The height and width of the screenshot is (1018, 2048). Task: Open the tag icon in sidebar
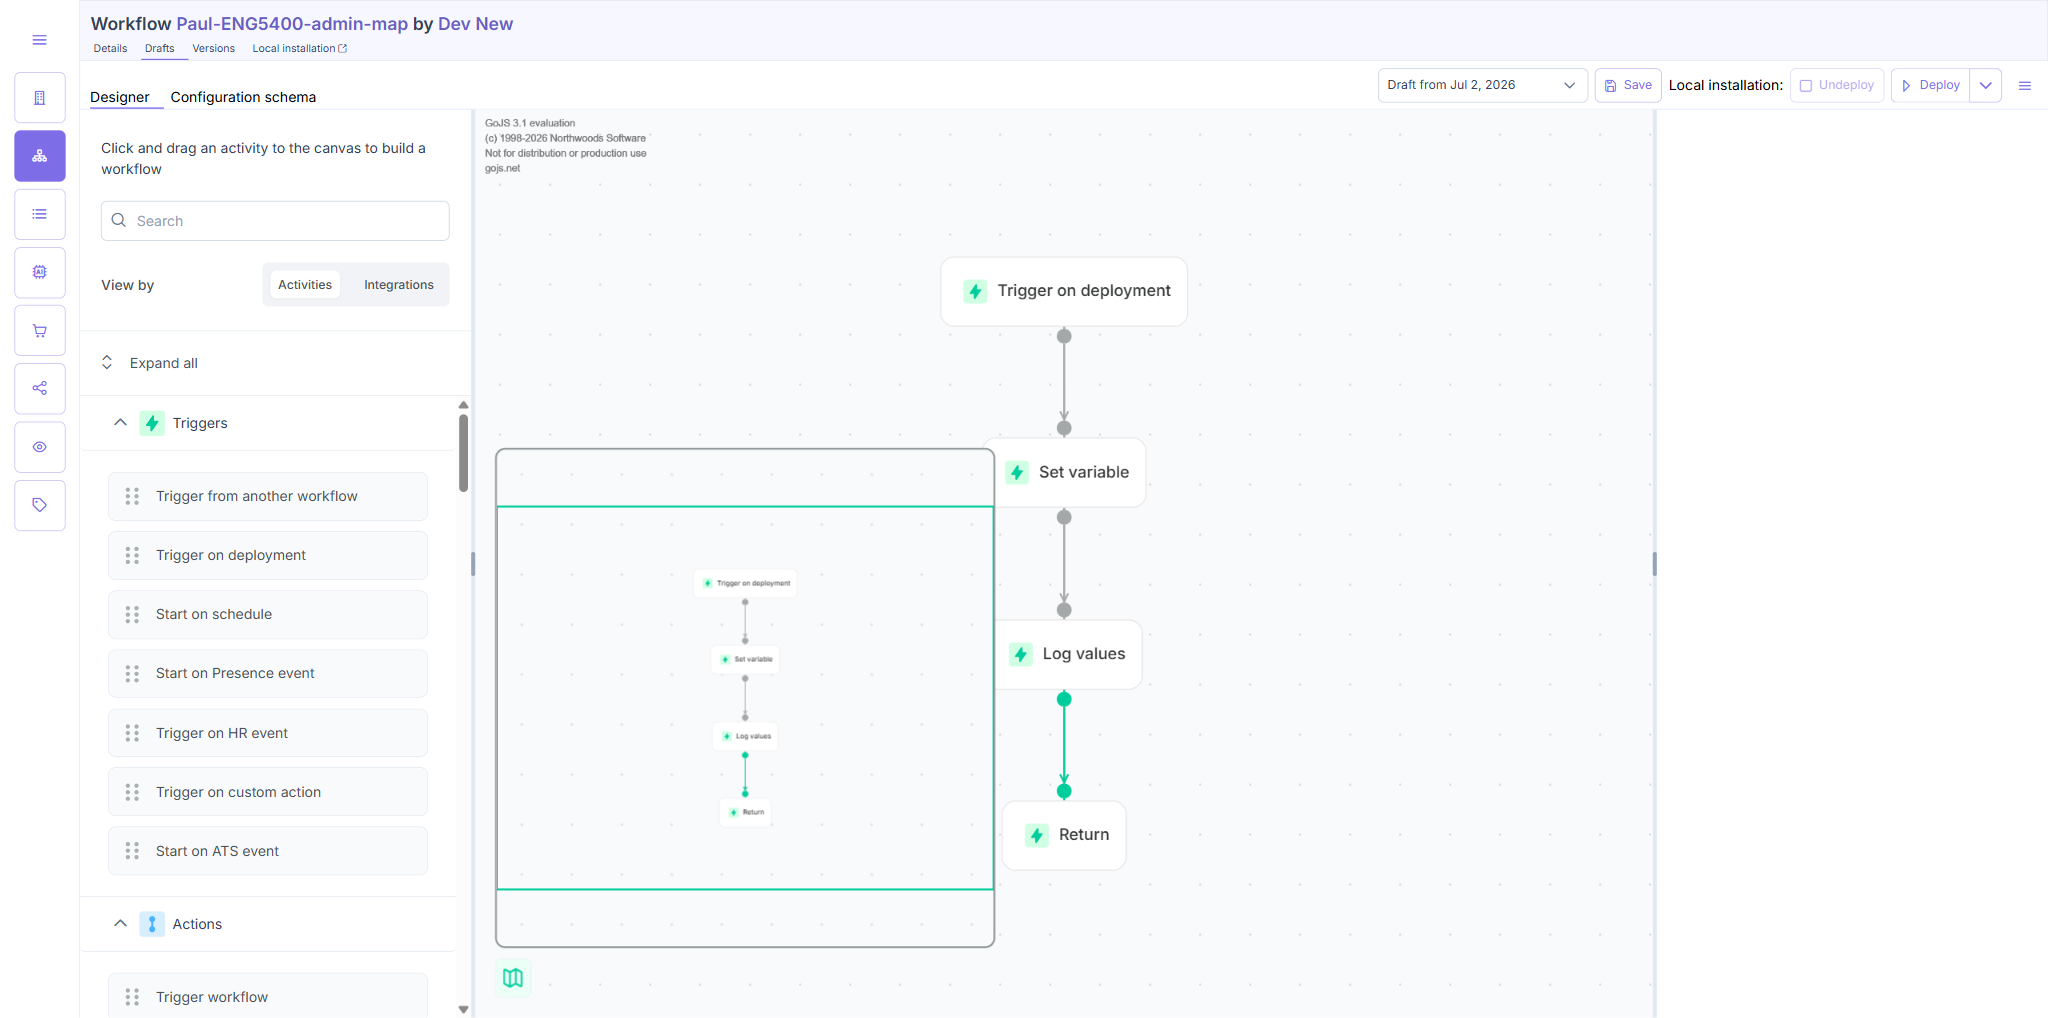[x=40, y=505]
